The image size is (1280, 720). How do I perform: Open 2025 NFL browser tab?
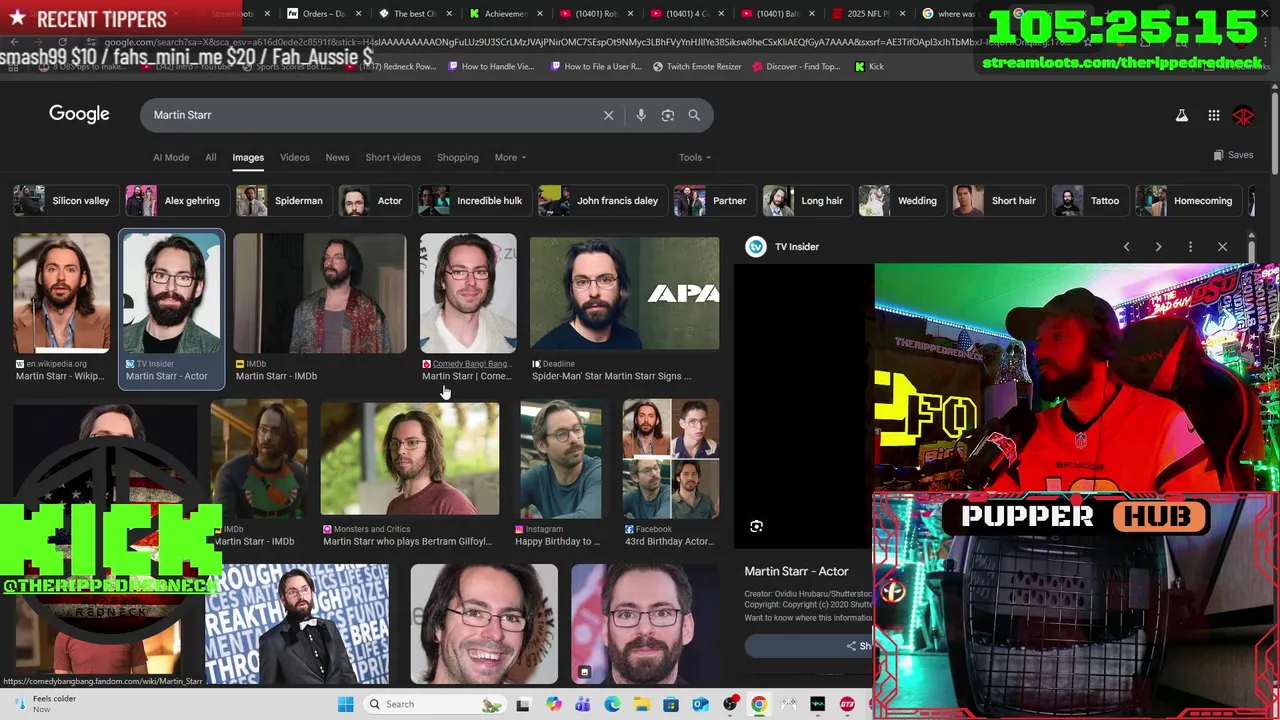coord(868,14)
